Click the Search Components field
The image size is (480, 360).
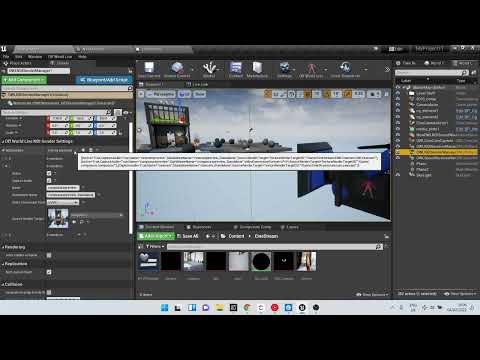[x=67, y=88]
